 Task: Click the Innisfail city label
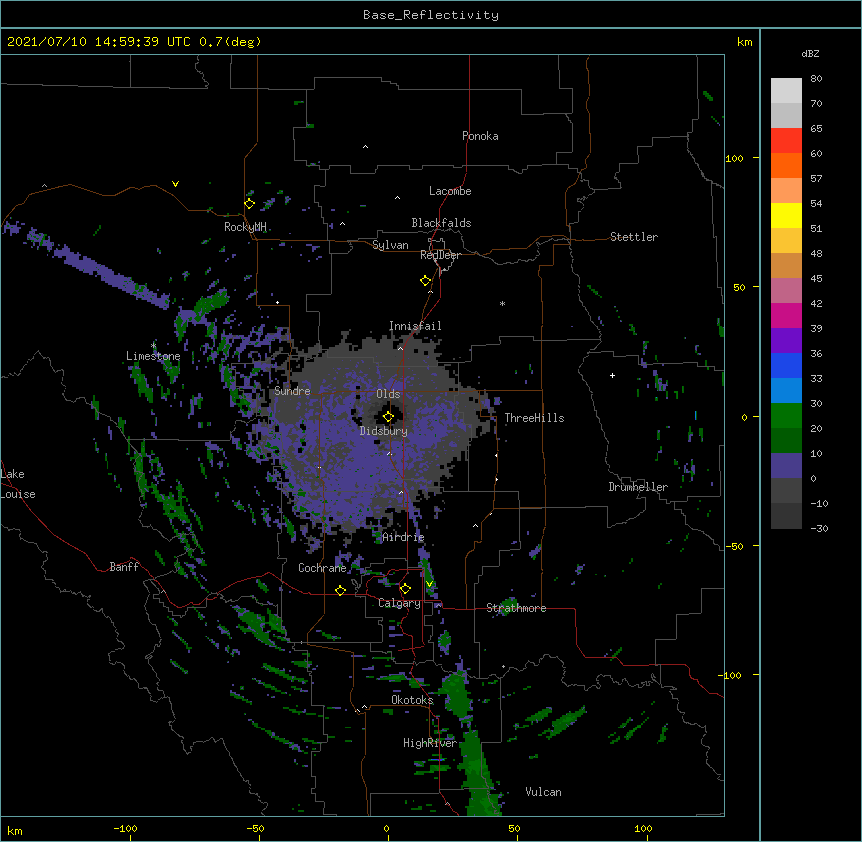[x=415, y=326]
